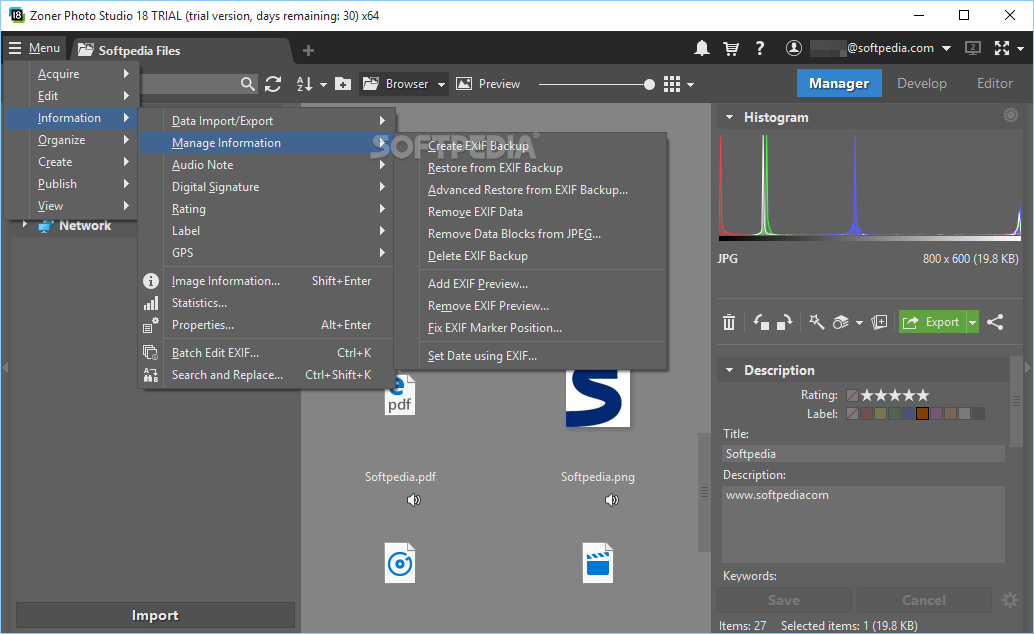Open thumbnail view mode dropdown arrow
This screenshot has height=634, width=1034.
click(690, 84)
